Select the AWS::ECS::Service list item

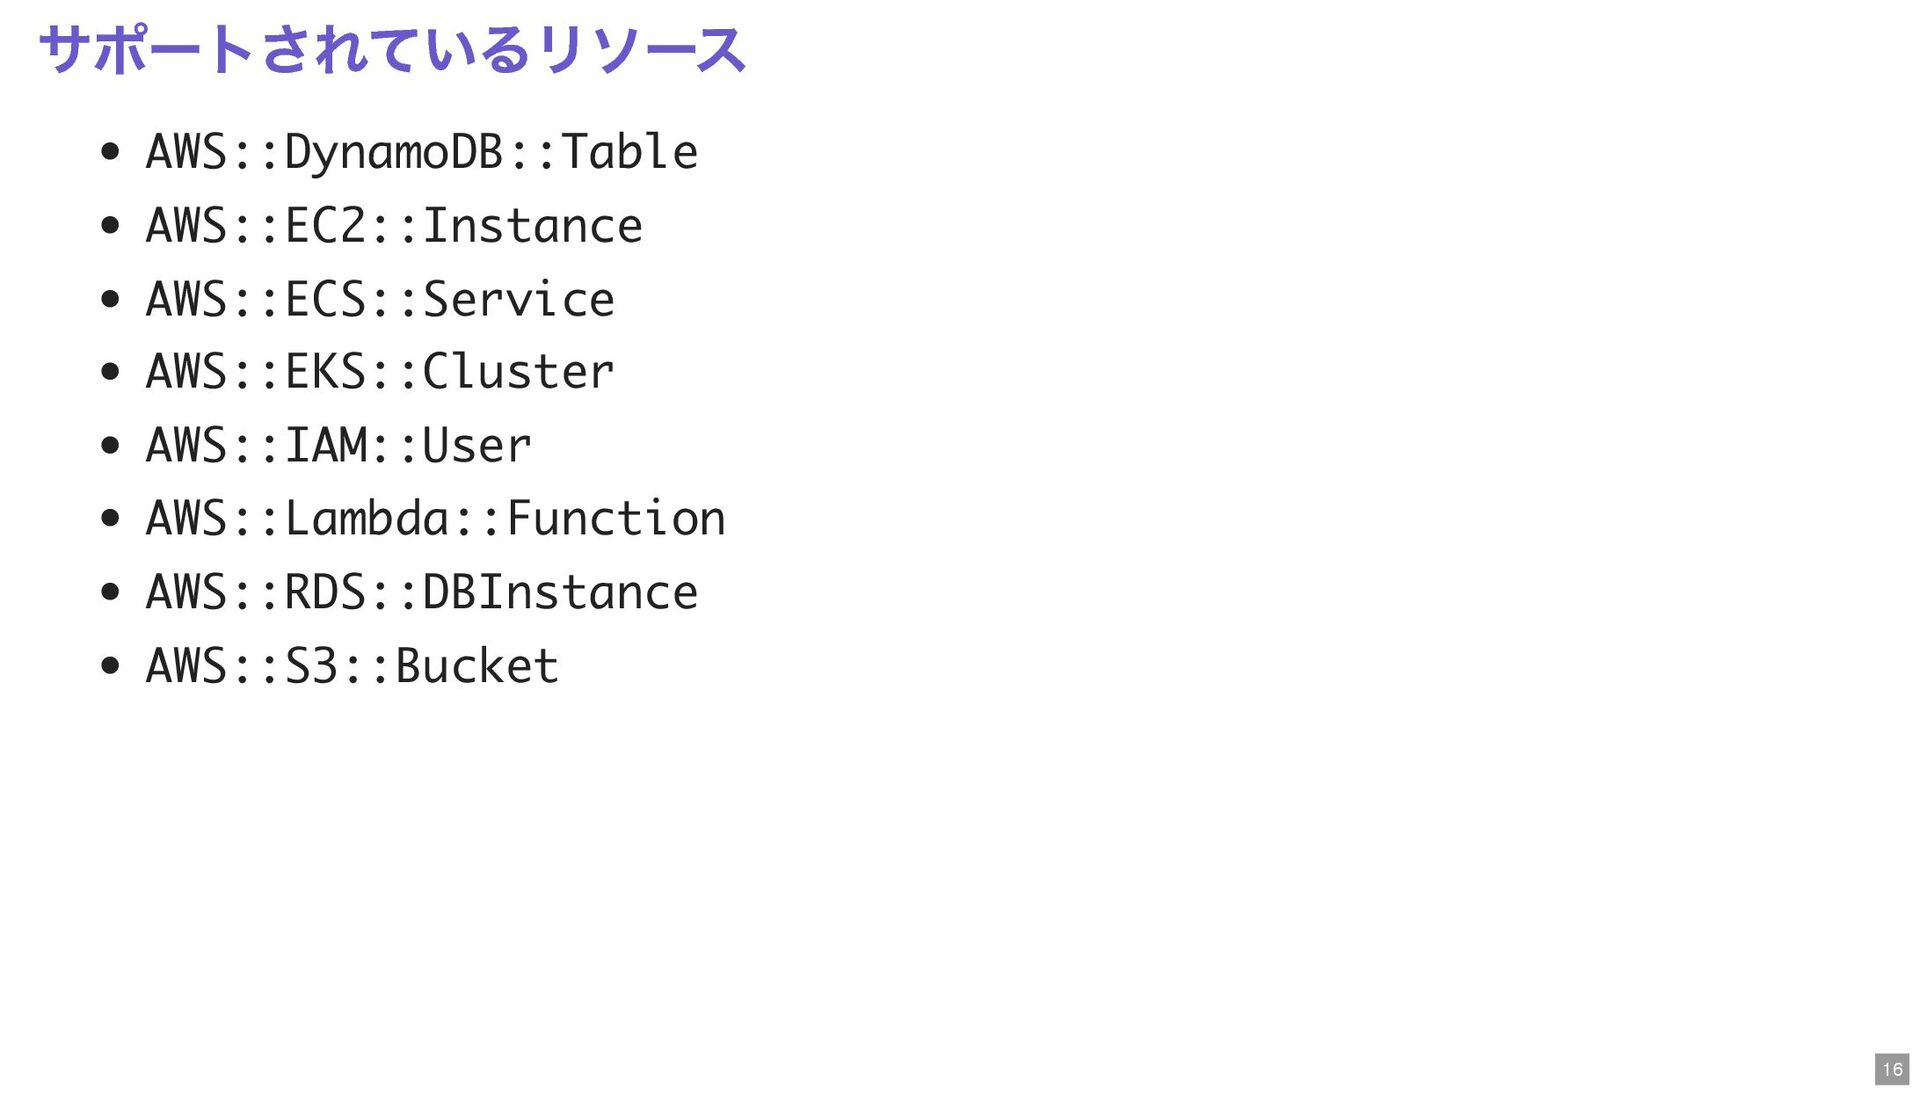pyautogui.click(x=380, y=299)
